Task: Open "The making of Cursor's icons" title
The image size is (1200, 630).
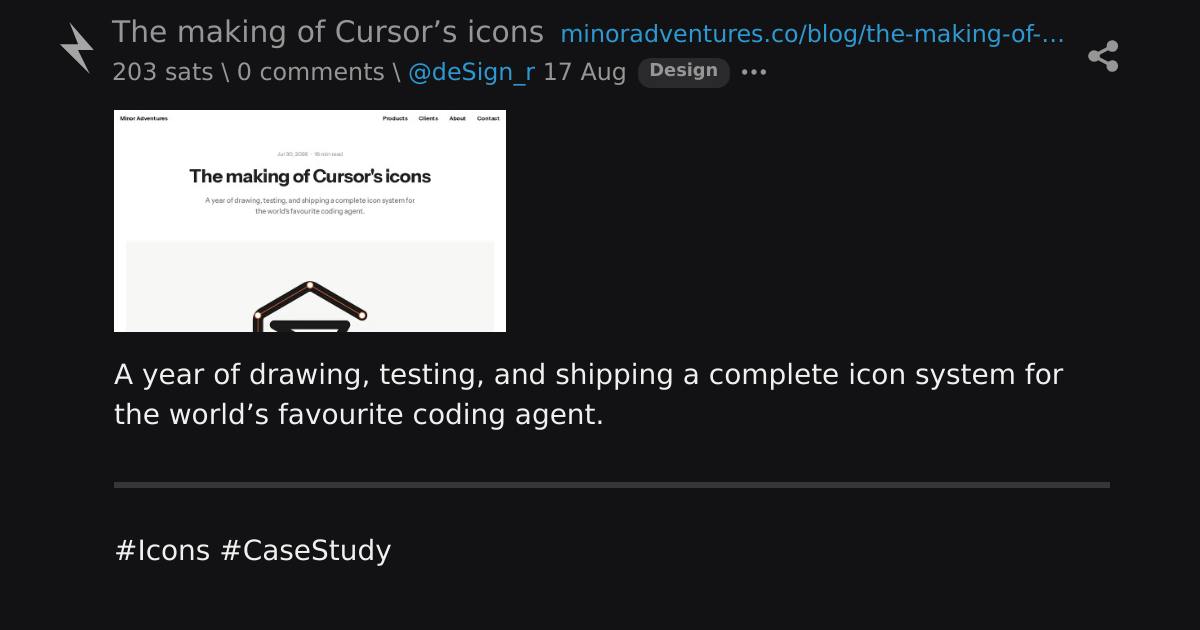Action: pos(328,32)
